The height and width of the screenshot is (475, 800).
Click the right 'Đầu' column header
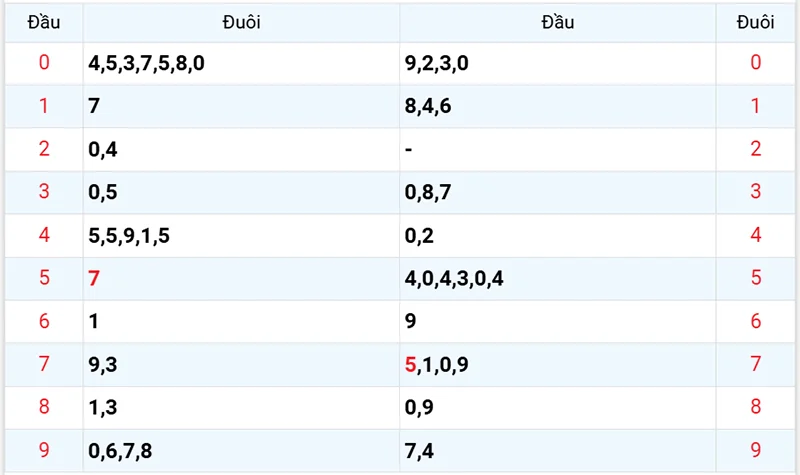[x=558, y=22]
